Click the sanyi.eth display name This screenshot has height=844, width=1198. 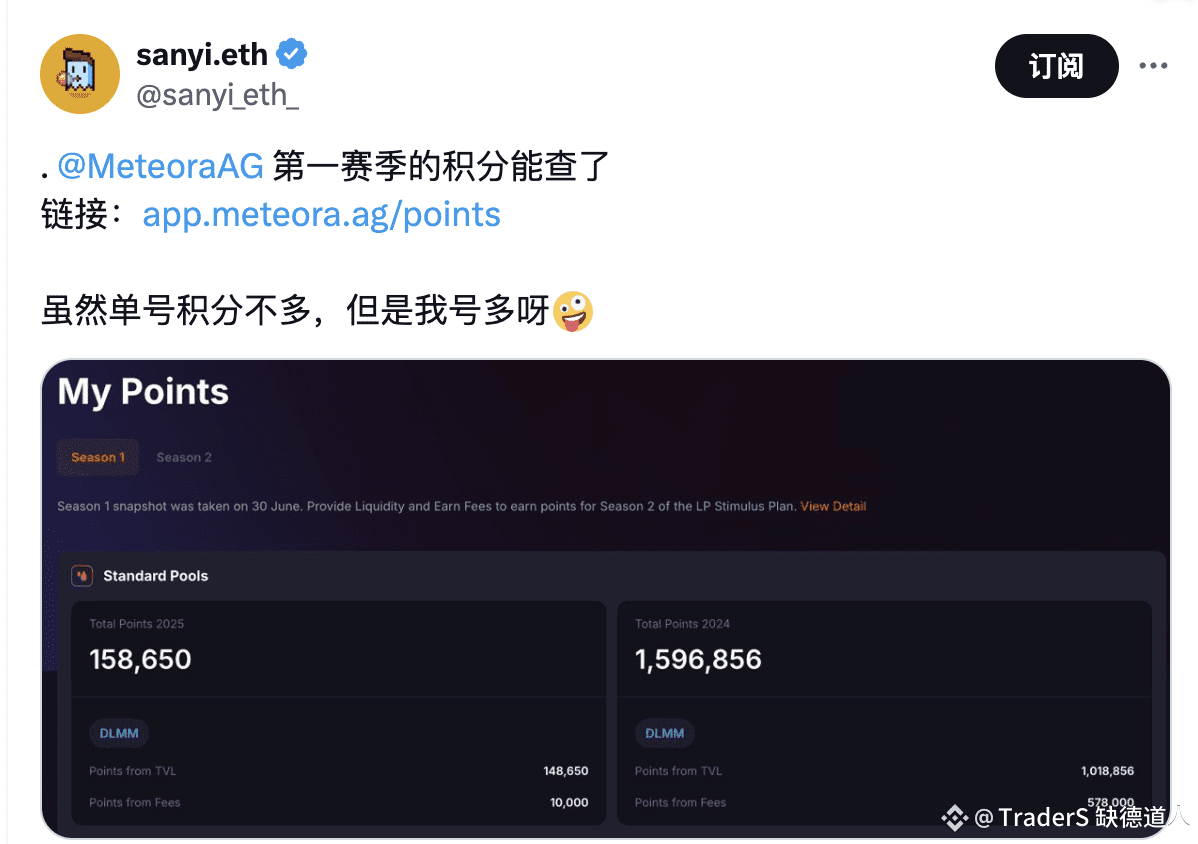(x=202, y=55)
